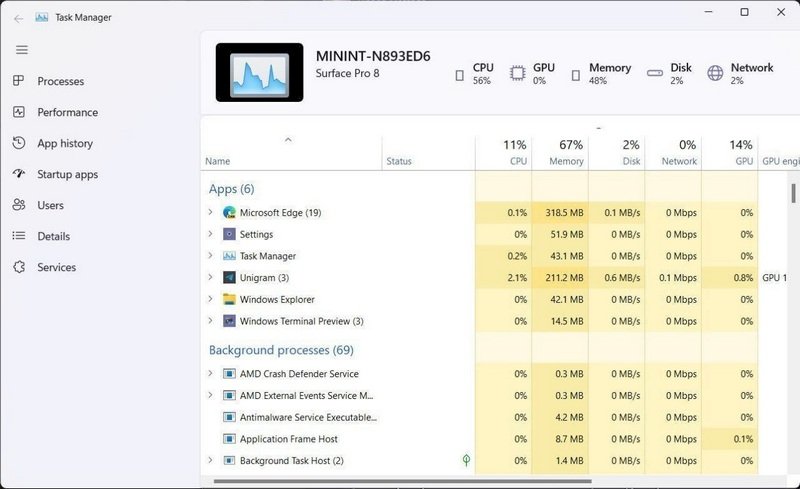This screenshot has width=800, height=489.
Task: Click the Network globe icon in header
Action: point(715,73)
